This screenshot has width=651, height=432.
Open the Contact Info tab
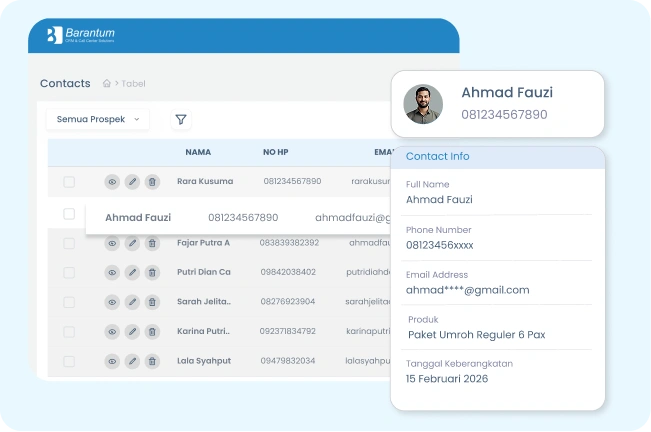(437, 157)
